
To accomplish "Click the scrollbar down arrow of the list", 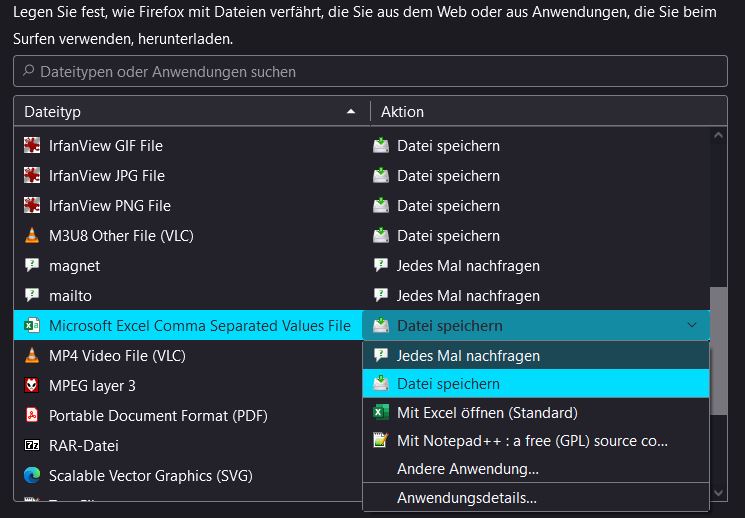I will point(718,493).
